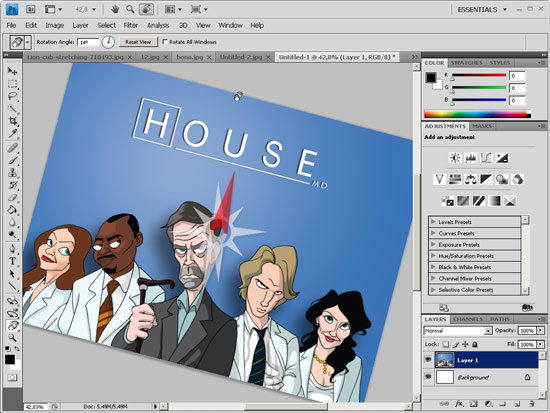Add a Levels adjustment

tap(470, 158)
